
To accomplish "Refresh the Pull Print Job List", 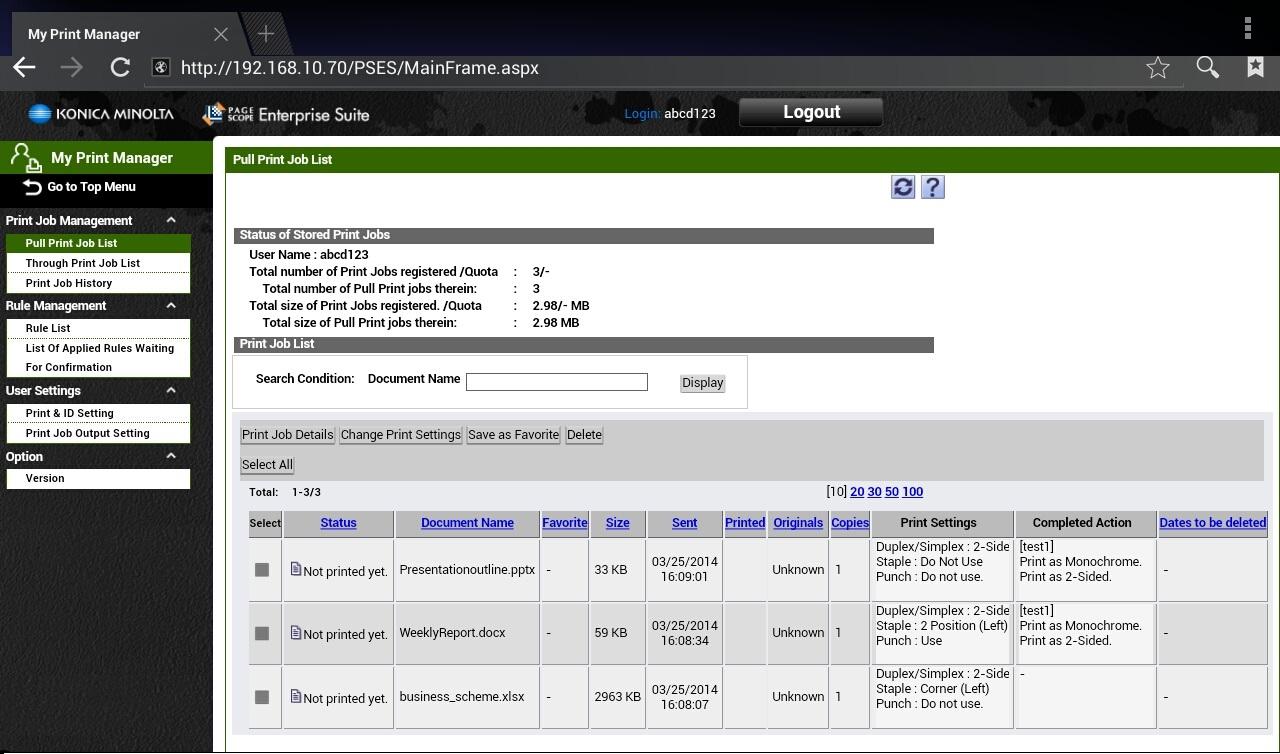I will [x=903, y=187].
